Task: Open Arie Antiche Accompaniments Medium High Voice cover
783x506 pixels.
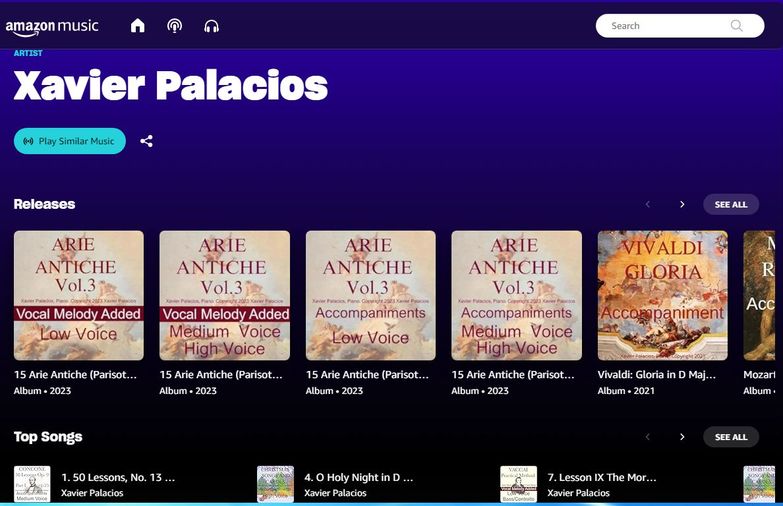Action: pyautogui.click(x=516, y=295)
